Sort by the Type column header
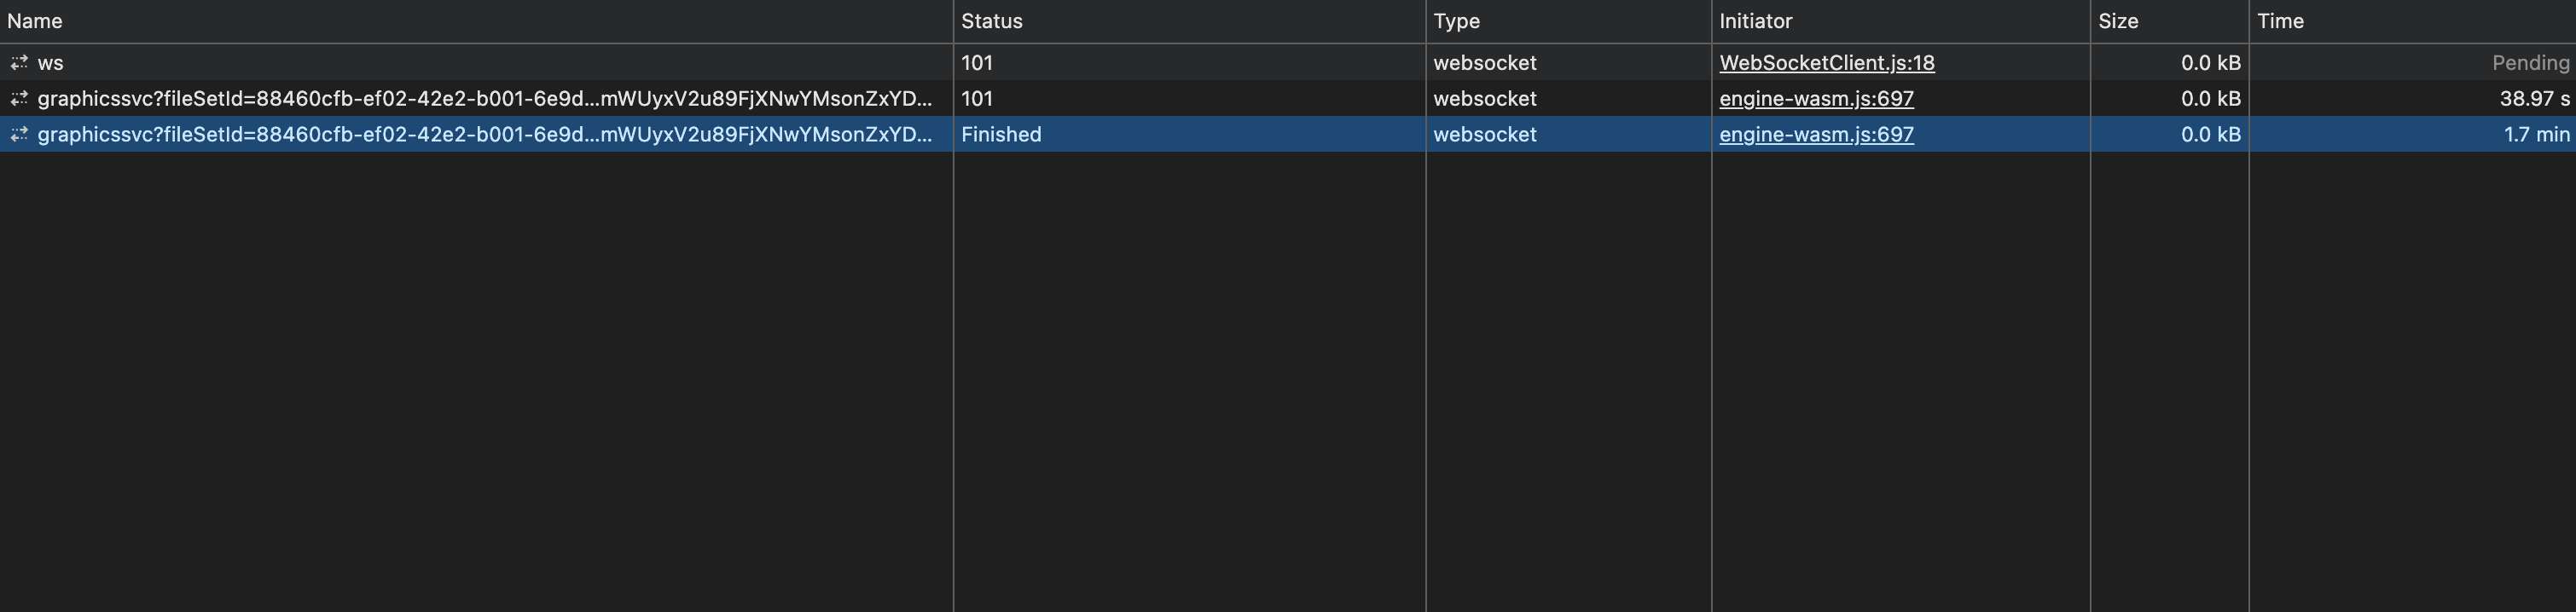This screenshot has height=612, width=2576. click(x=1456, y=21)
